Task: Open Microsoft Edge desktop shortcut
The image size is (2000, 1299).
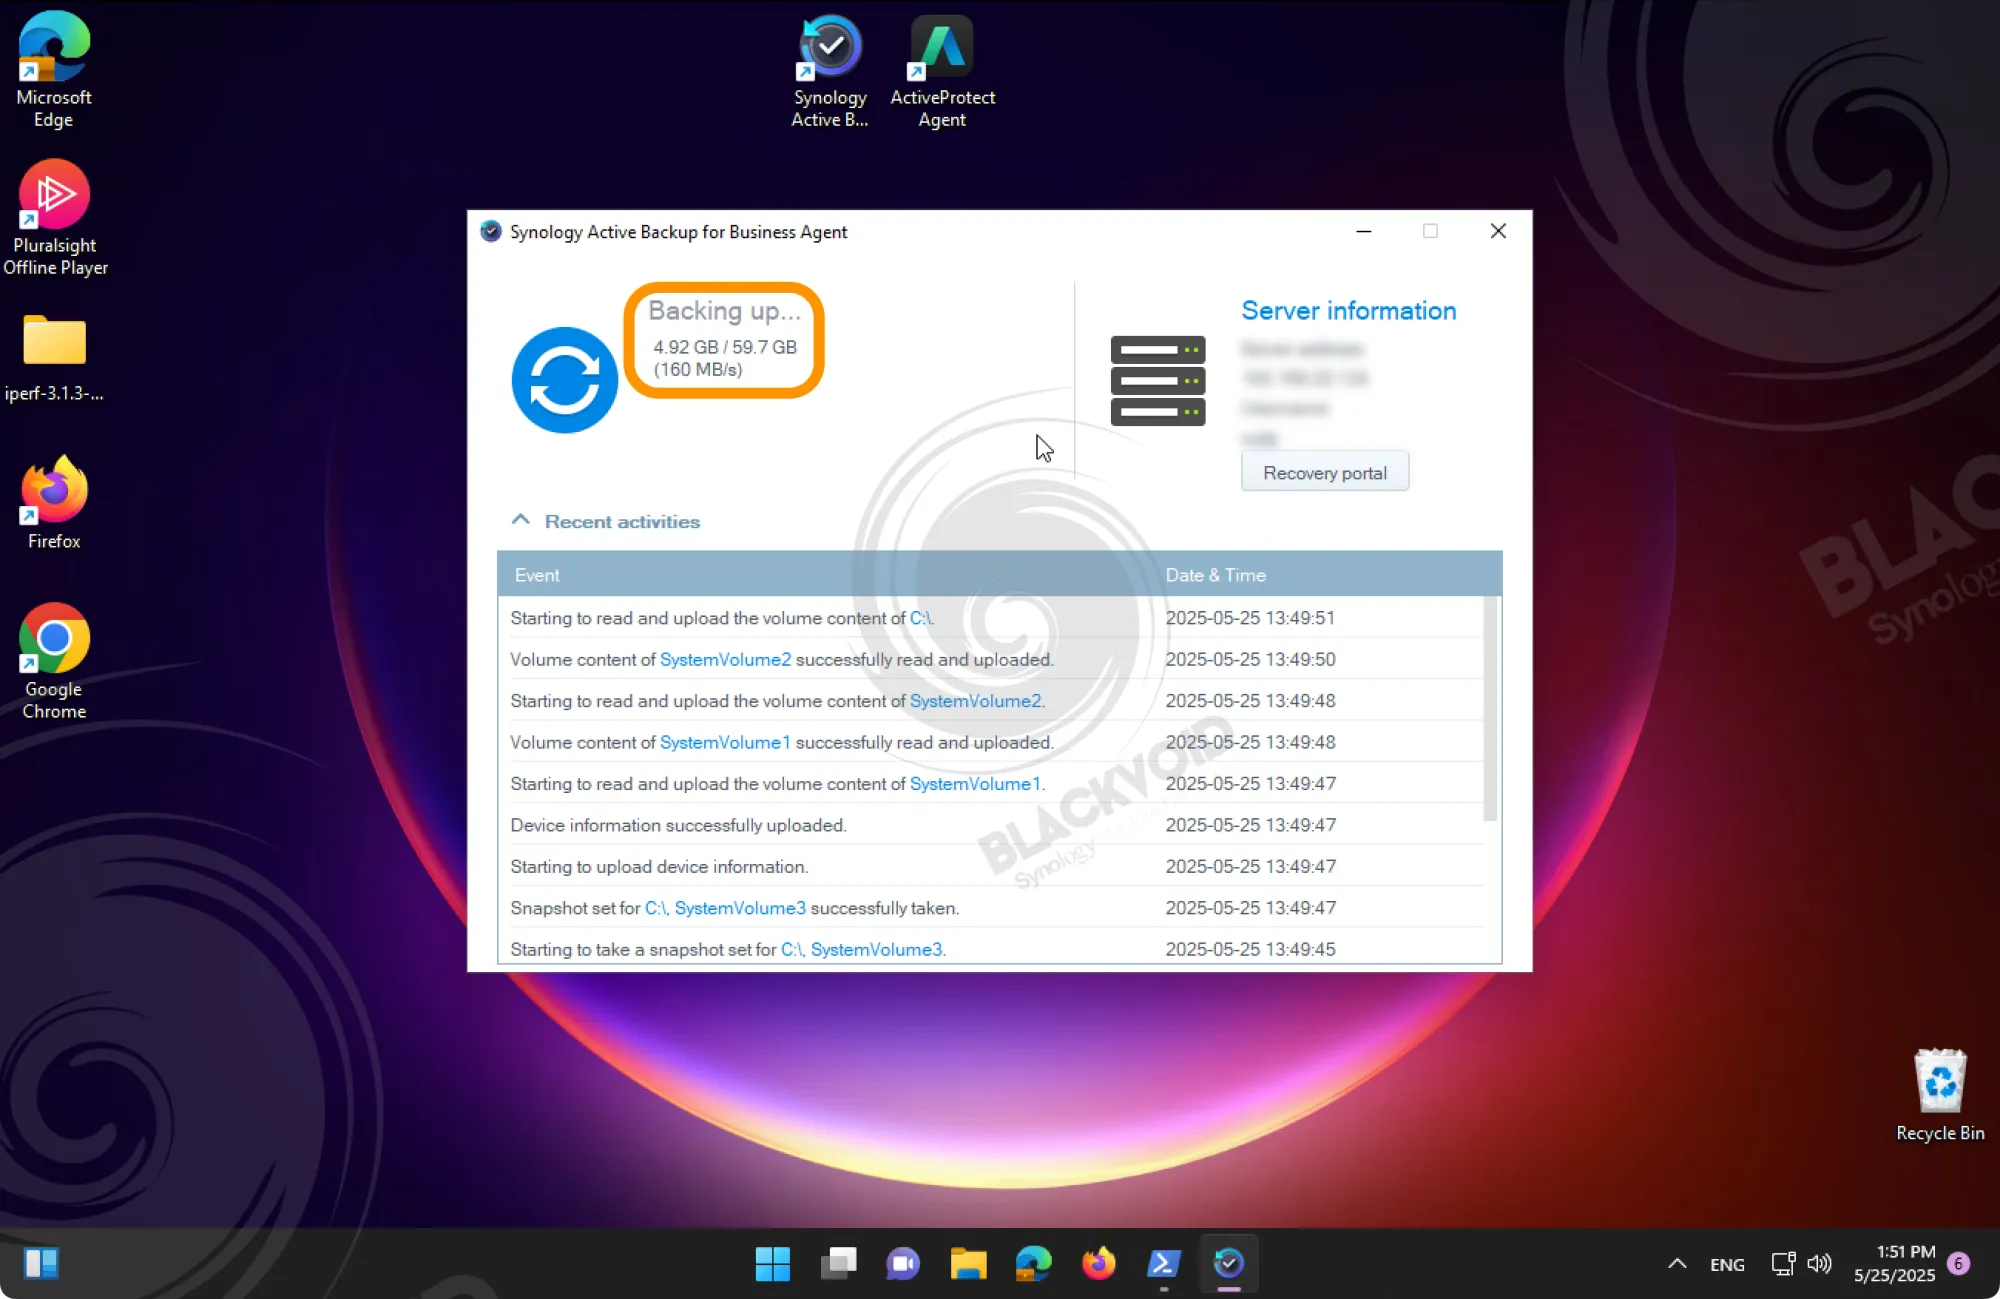Action: point(54,70)
